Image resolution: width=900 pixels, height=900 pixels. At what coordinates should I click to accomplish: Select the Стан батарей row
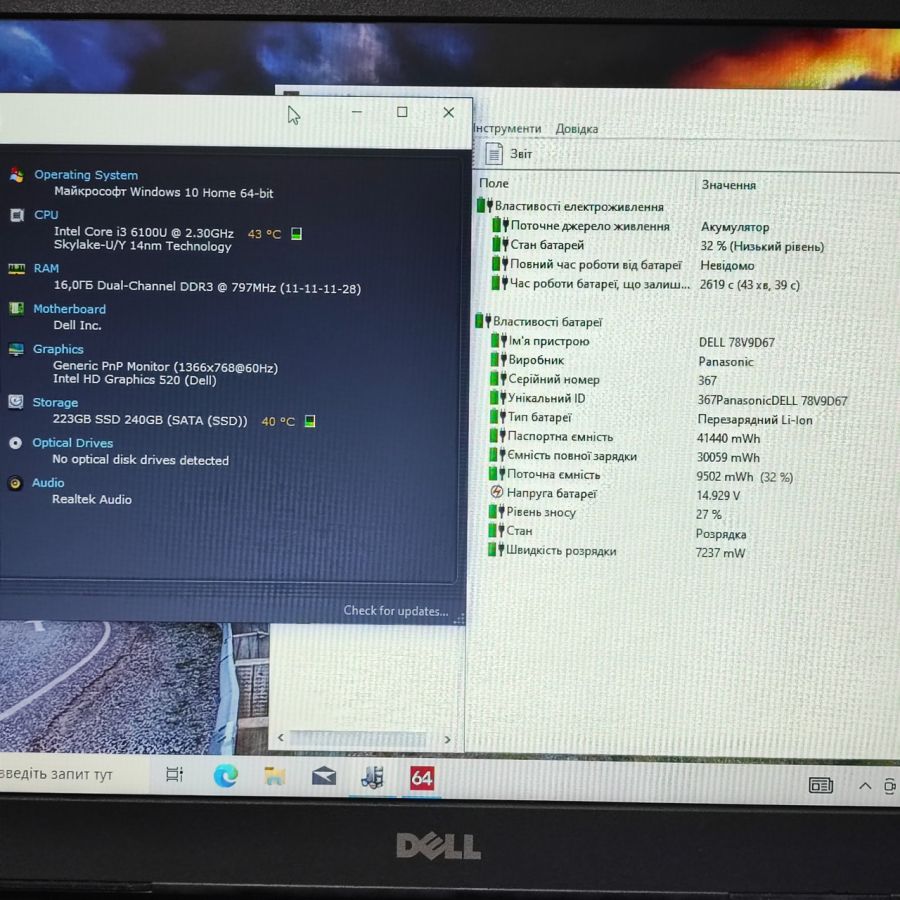pyautogui.click(x=658, y=246)
